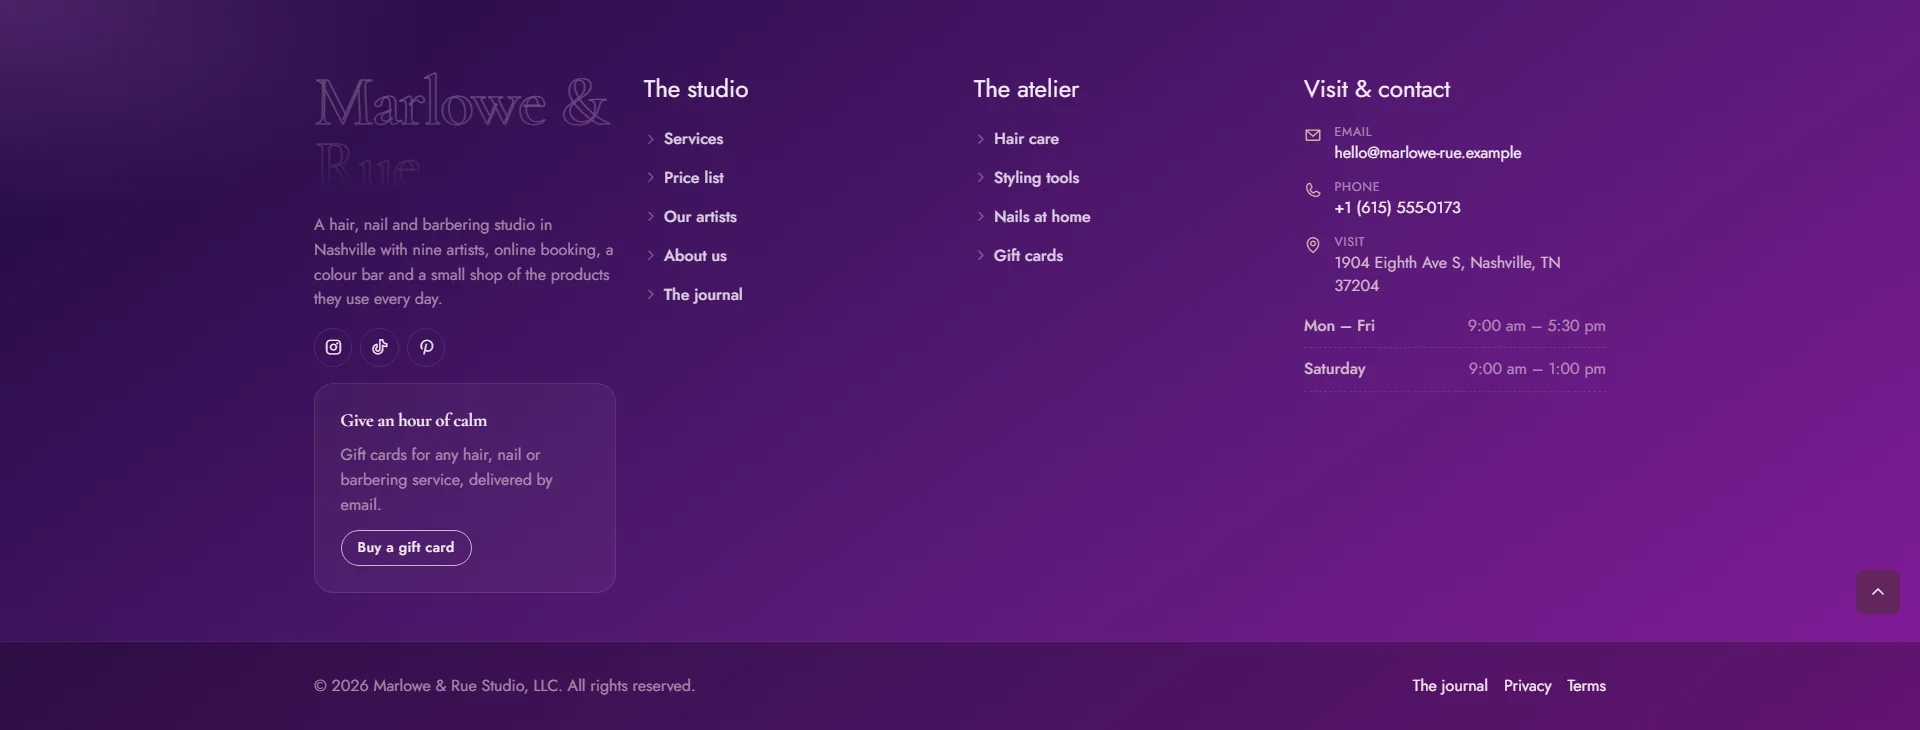This screenshot has width=1920, height=730.
Task: Click The atelier column heading
Action: pyautogui.click(x=1026, y=89)
